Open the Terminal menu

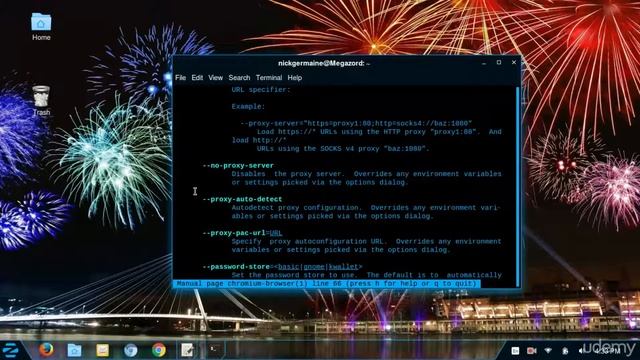269,78
